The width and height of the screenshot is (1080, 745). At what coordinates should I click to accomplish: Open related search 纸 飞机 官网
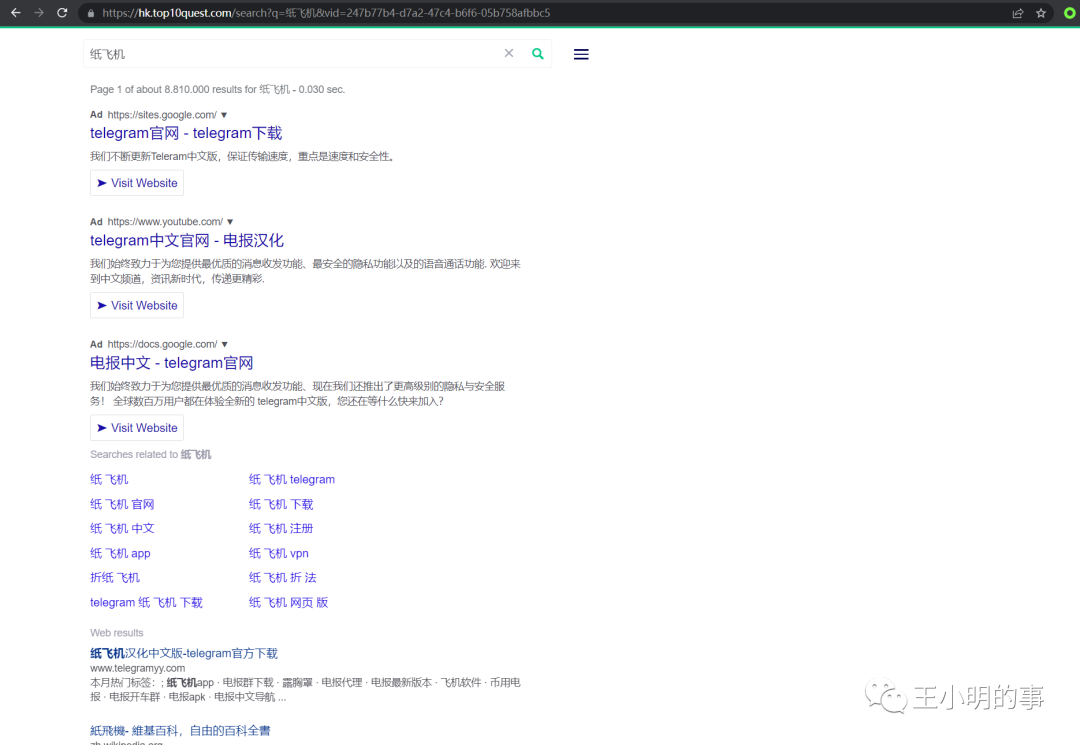(x=122, y=504)
